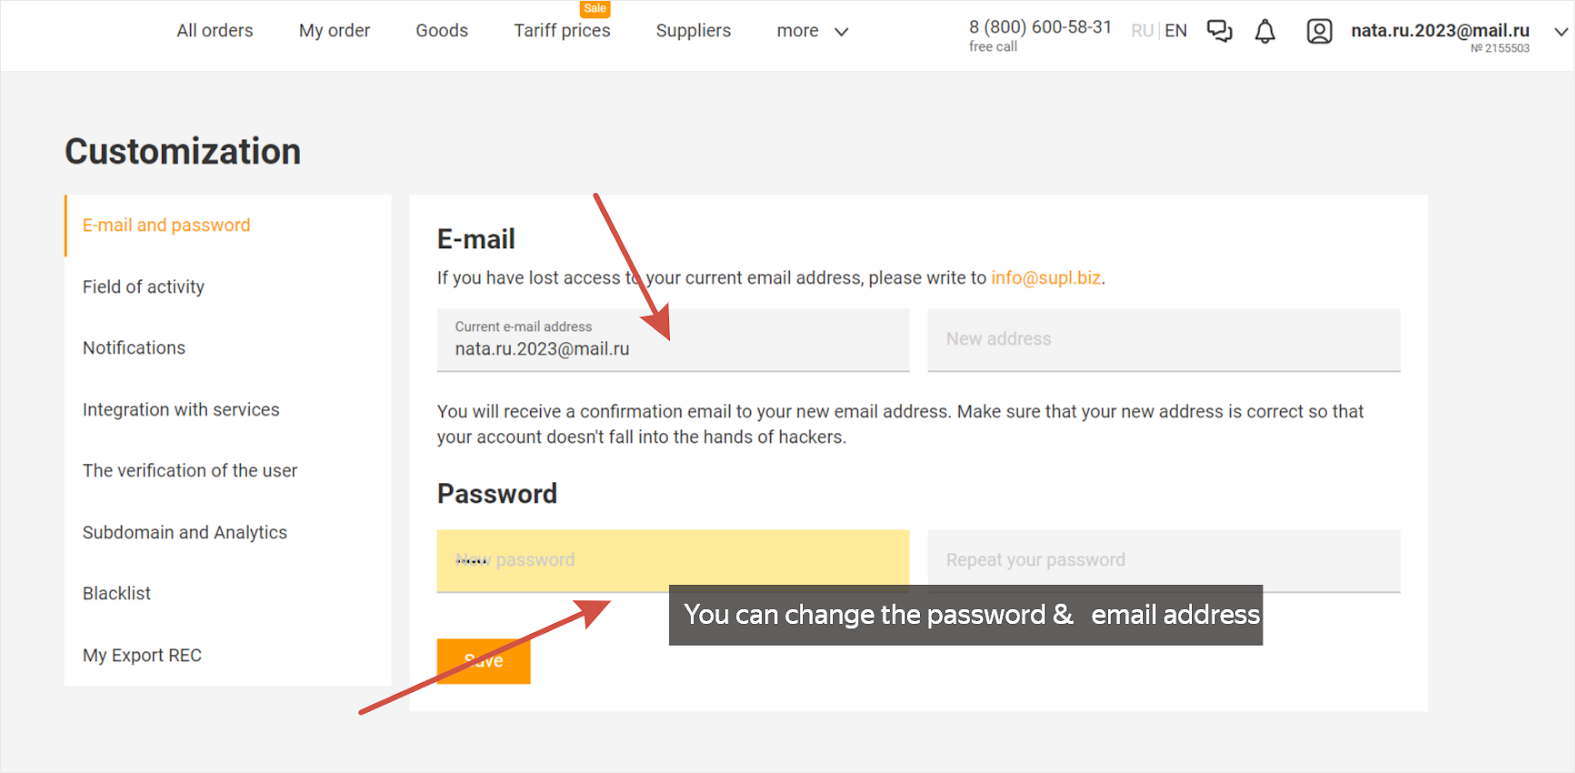Open the Notifications settings tab
Image resolution: width=1575 pixels, height=773 pixels.
[x=134, y=348]
